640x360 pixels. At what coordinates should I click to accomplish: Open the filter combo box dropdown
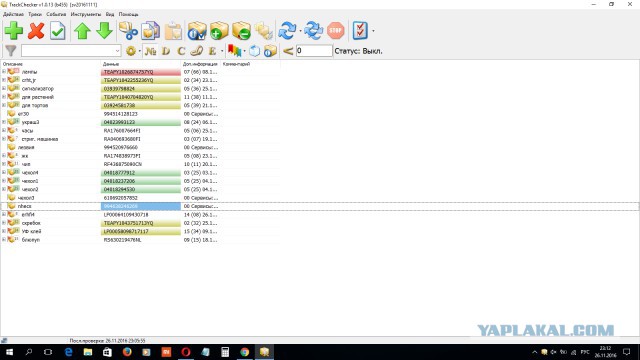(117, 51)
